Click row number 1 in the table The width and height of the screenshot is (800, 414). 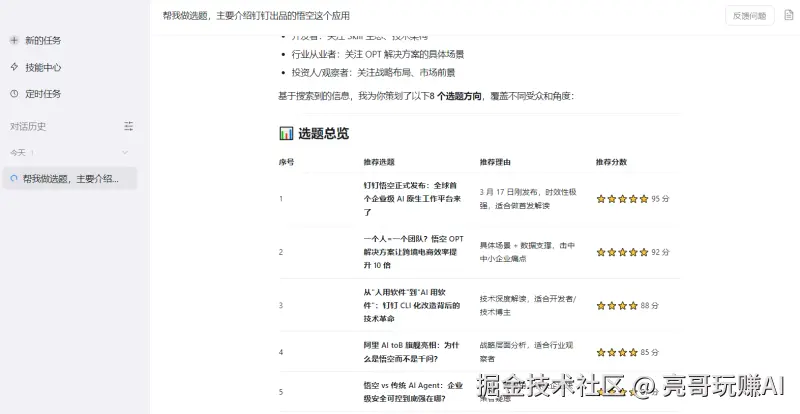pyautogui.click(x=281, y=199)
